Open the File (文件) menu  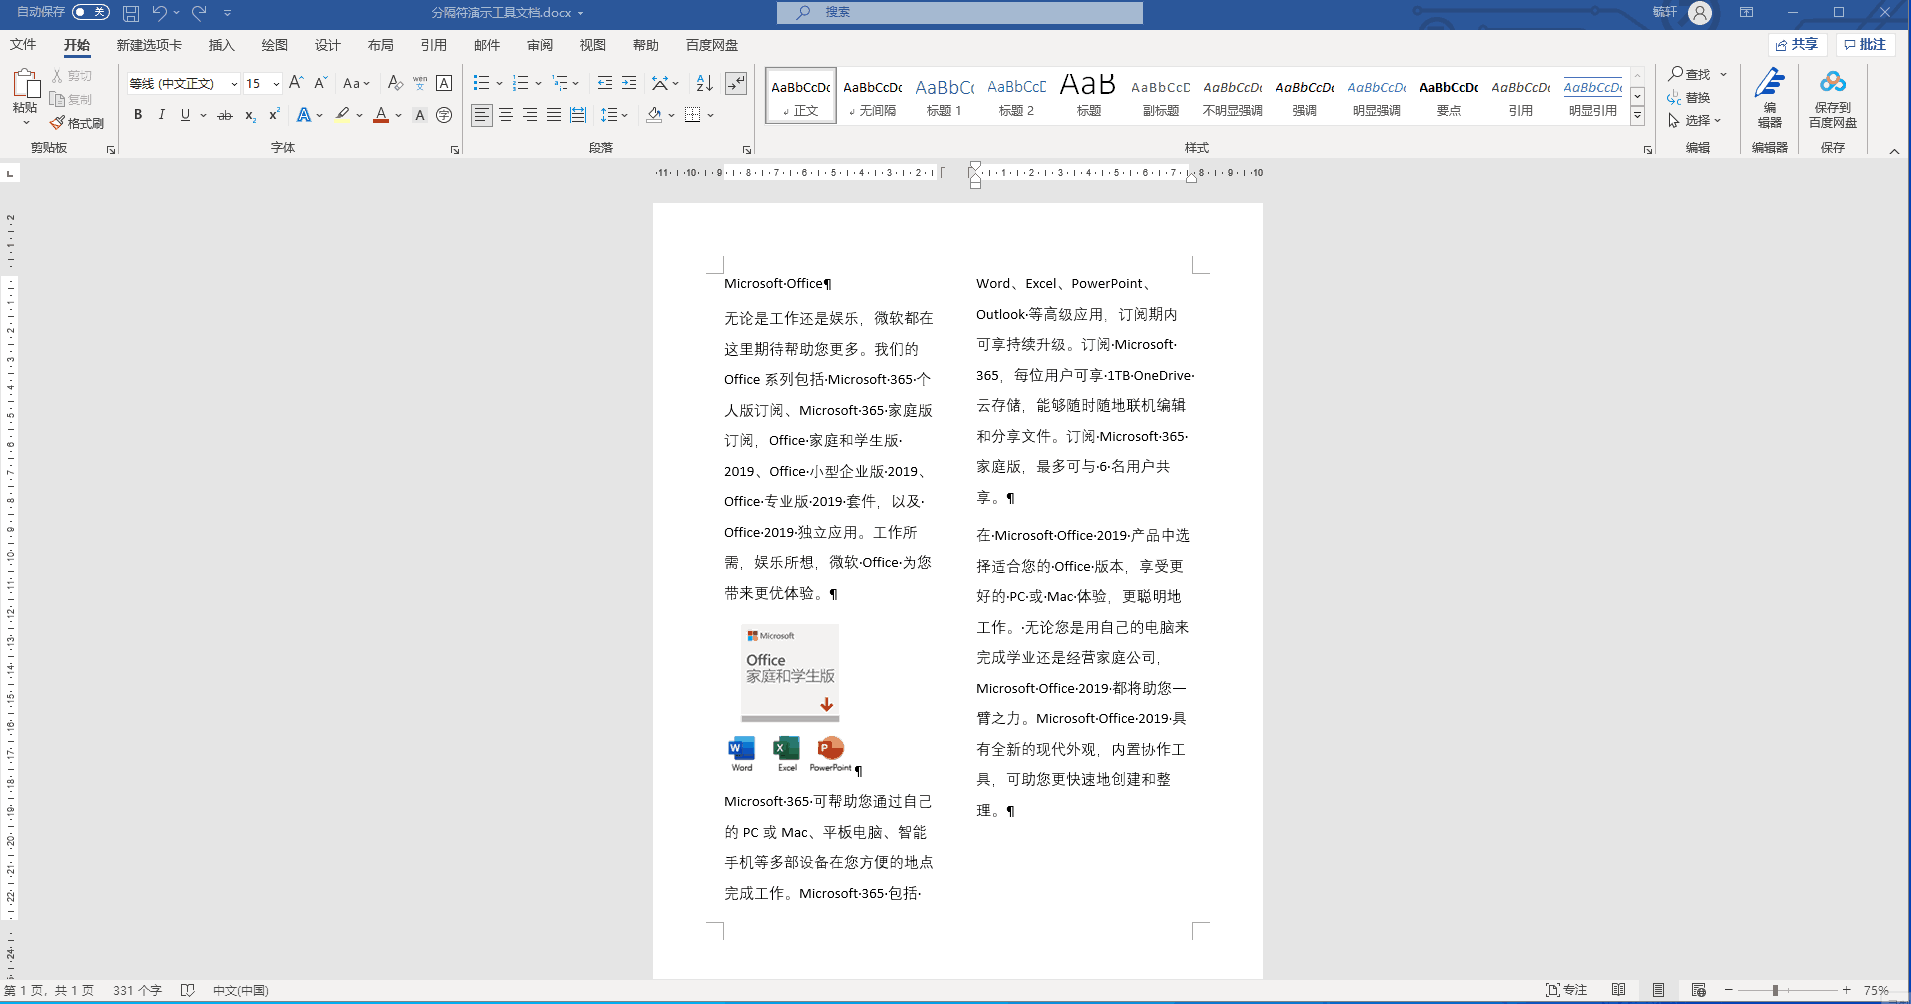click(x=23, y=45)
